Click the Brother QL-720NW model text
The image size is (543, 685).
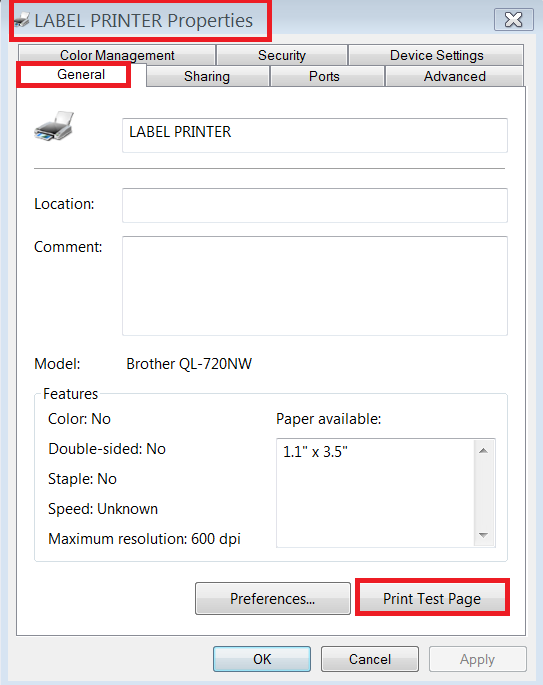pyautogui.click(x=189, y=363)
